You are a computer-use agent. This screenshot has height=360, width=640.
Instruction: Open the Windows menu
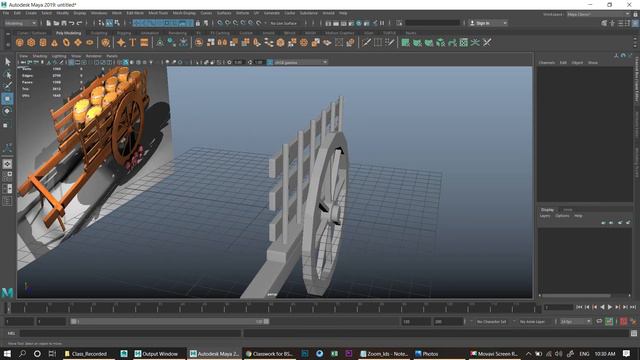click(x=99, y=13)
